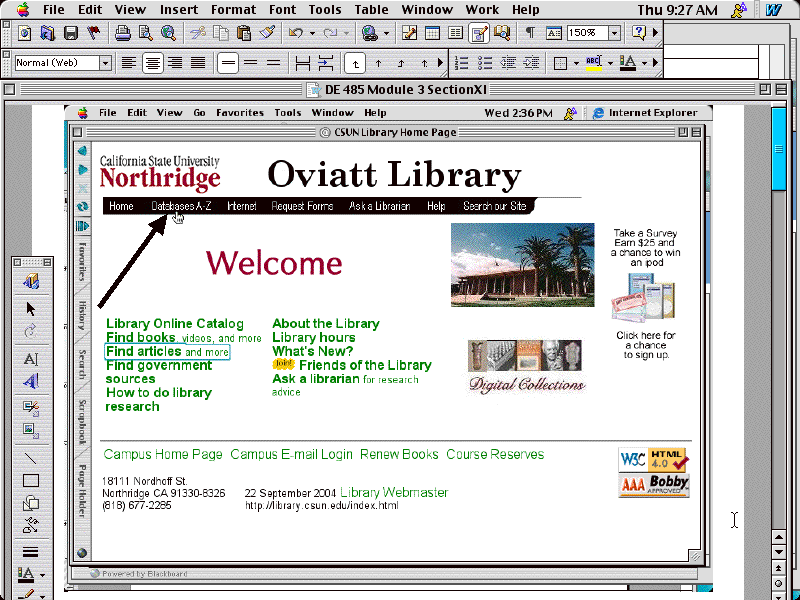
Task: Show more buttons on the standard toolbar
Action: pos(656,33)
